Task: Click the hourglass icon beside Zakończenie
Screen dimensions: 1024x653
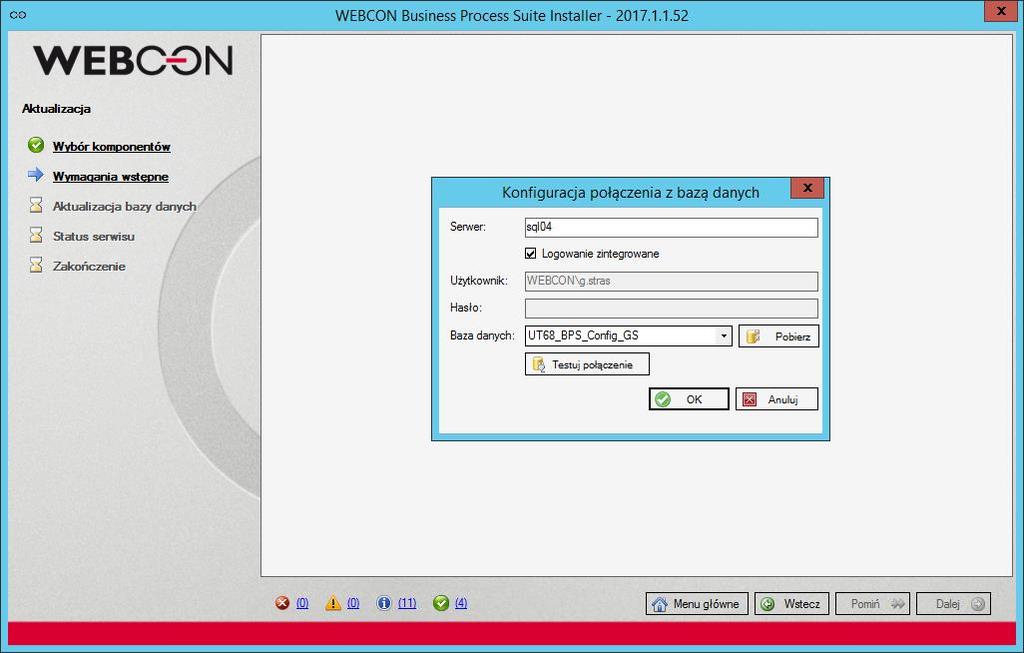Action: coord(36,265)
